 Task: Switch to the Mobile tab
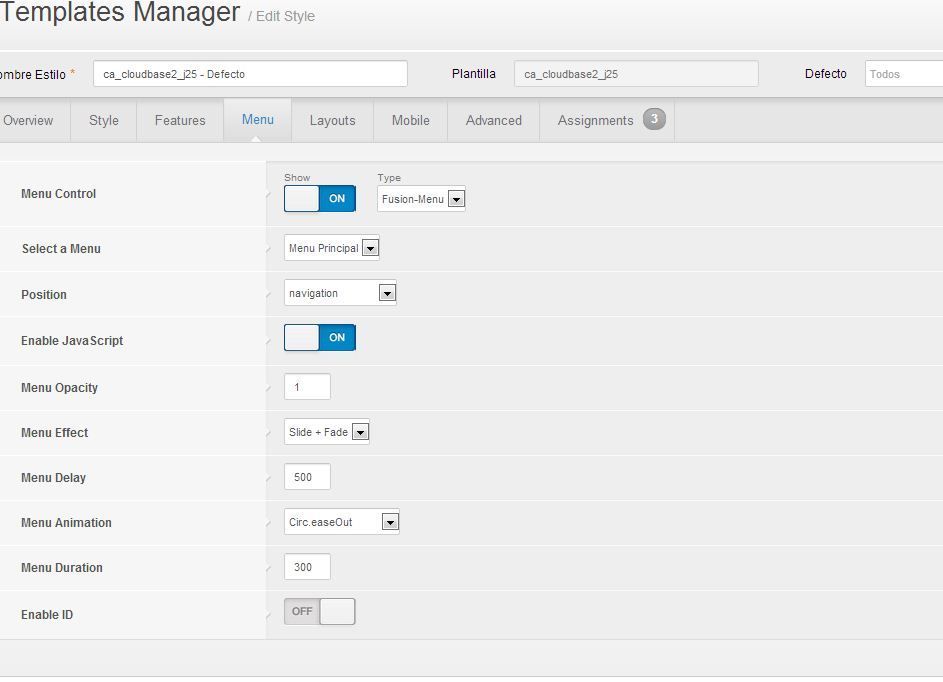411,120
